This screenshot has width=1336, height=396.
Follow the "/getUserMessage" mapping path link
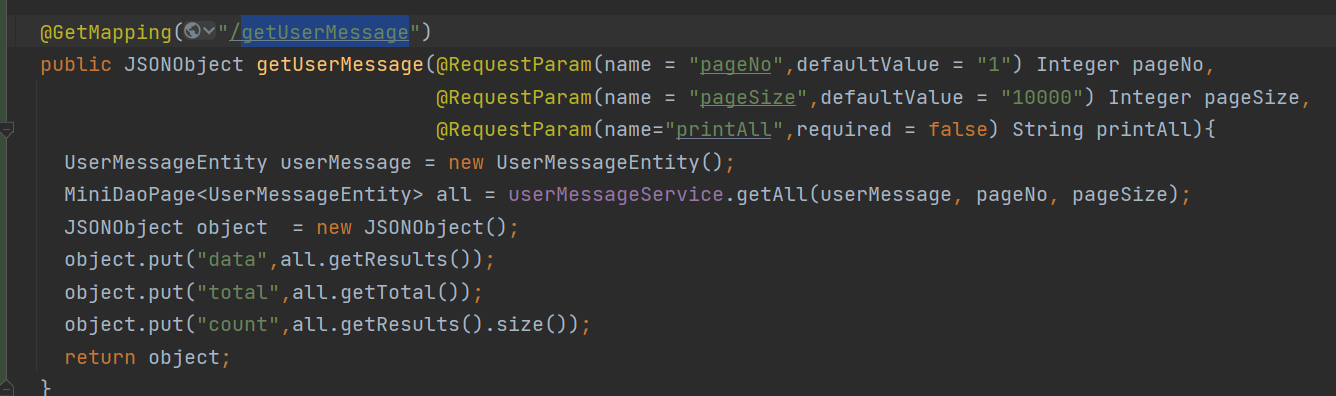tap(319, 32)
